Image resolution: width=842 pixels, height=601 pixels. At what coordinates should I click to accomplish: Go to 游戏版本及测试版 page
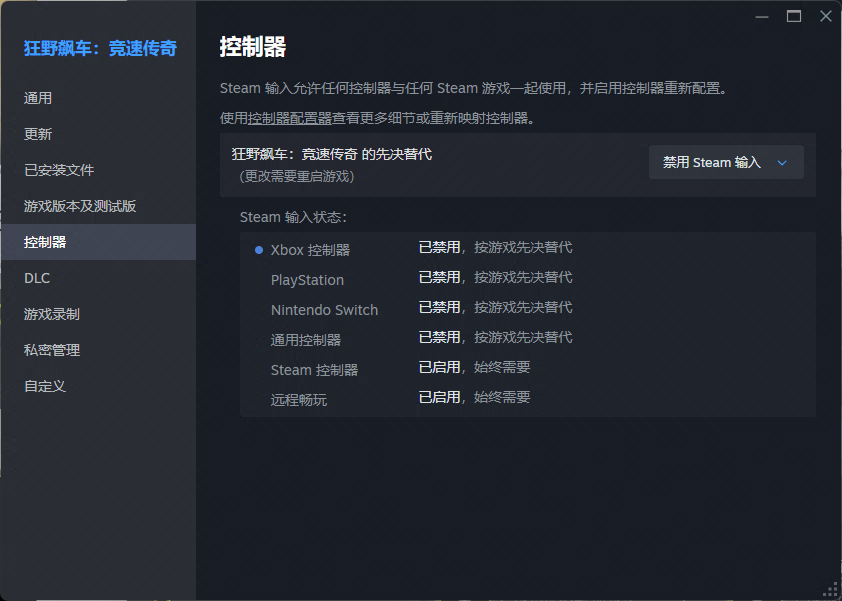coord(98,206)
